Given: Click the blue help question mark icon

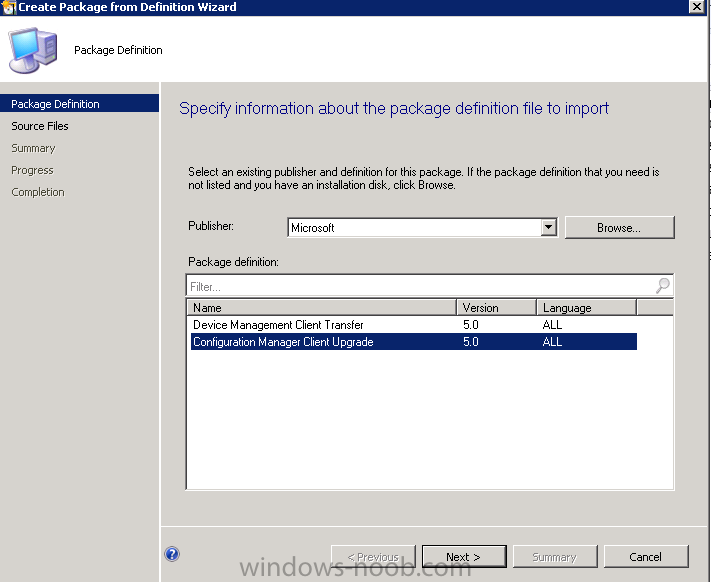Looking at the screenshot, I should (172, 554).
